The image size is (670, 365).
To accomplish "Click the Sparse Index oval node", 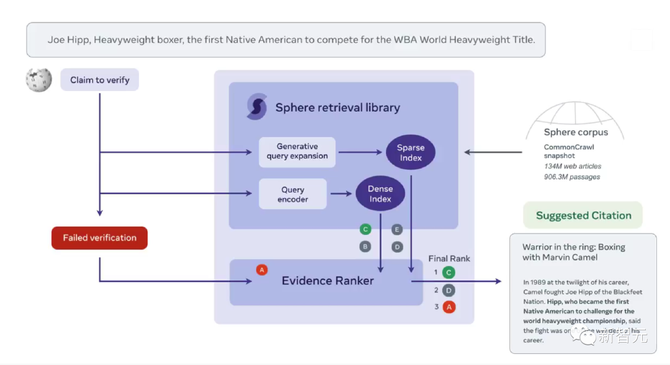I will click(x=411, y=153).
